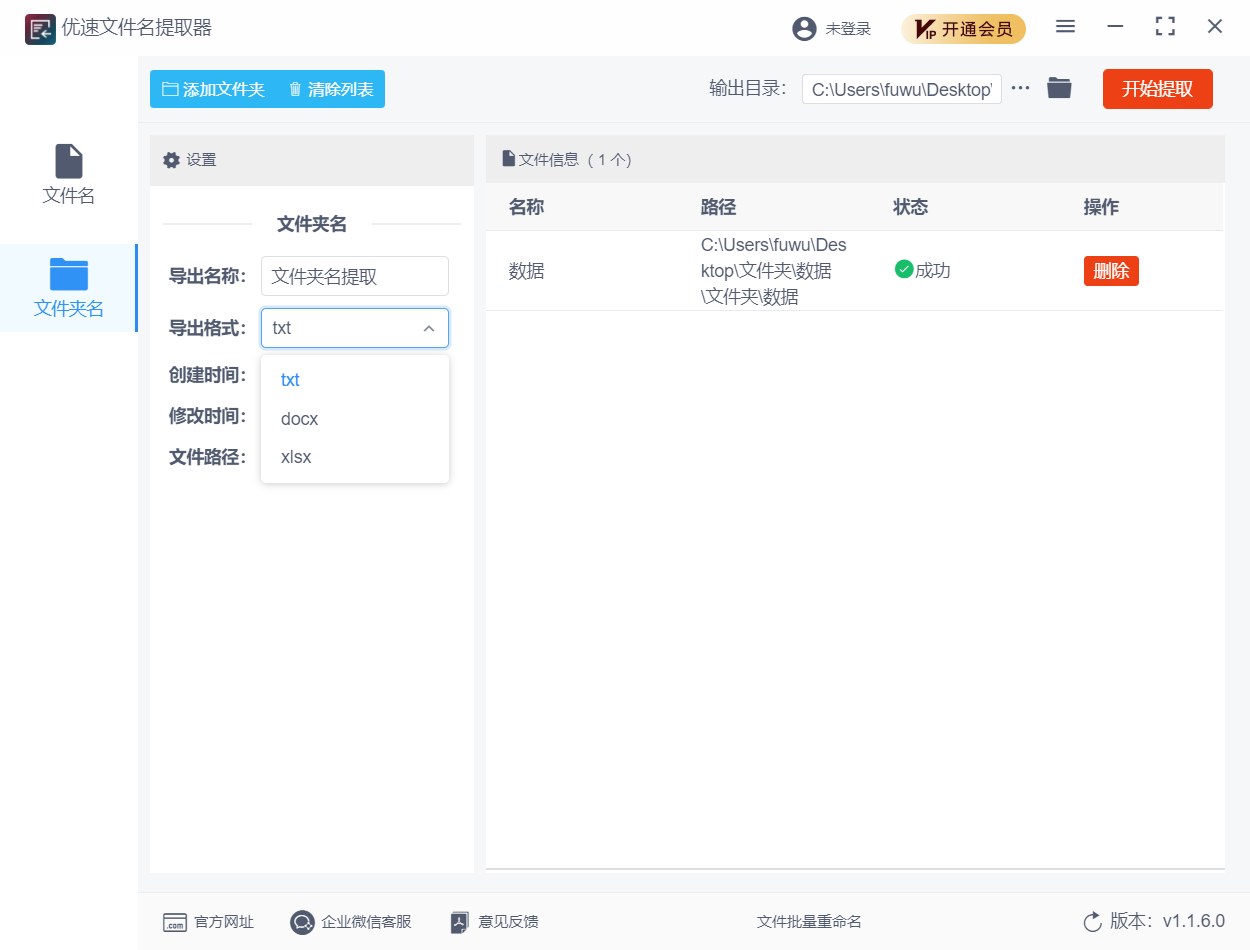This screenshot has height=950, width=1250.
Task: Click the version refresh icon
Action: tap(1093, 921)
